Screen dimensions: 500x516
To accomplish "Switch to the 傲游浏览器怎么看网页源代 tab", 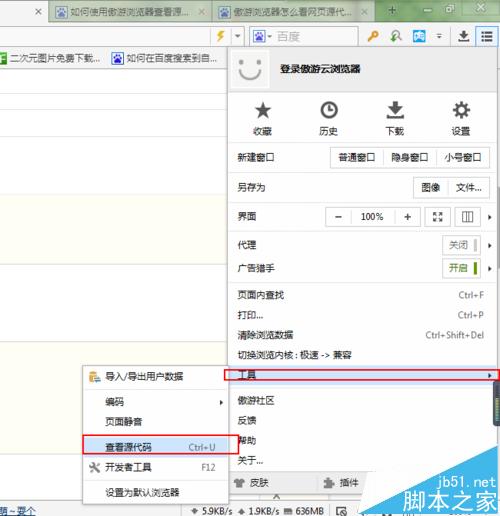I will pos(292,12).
